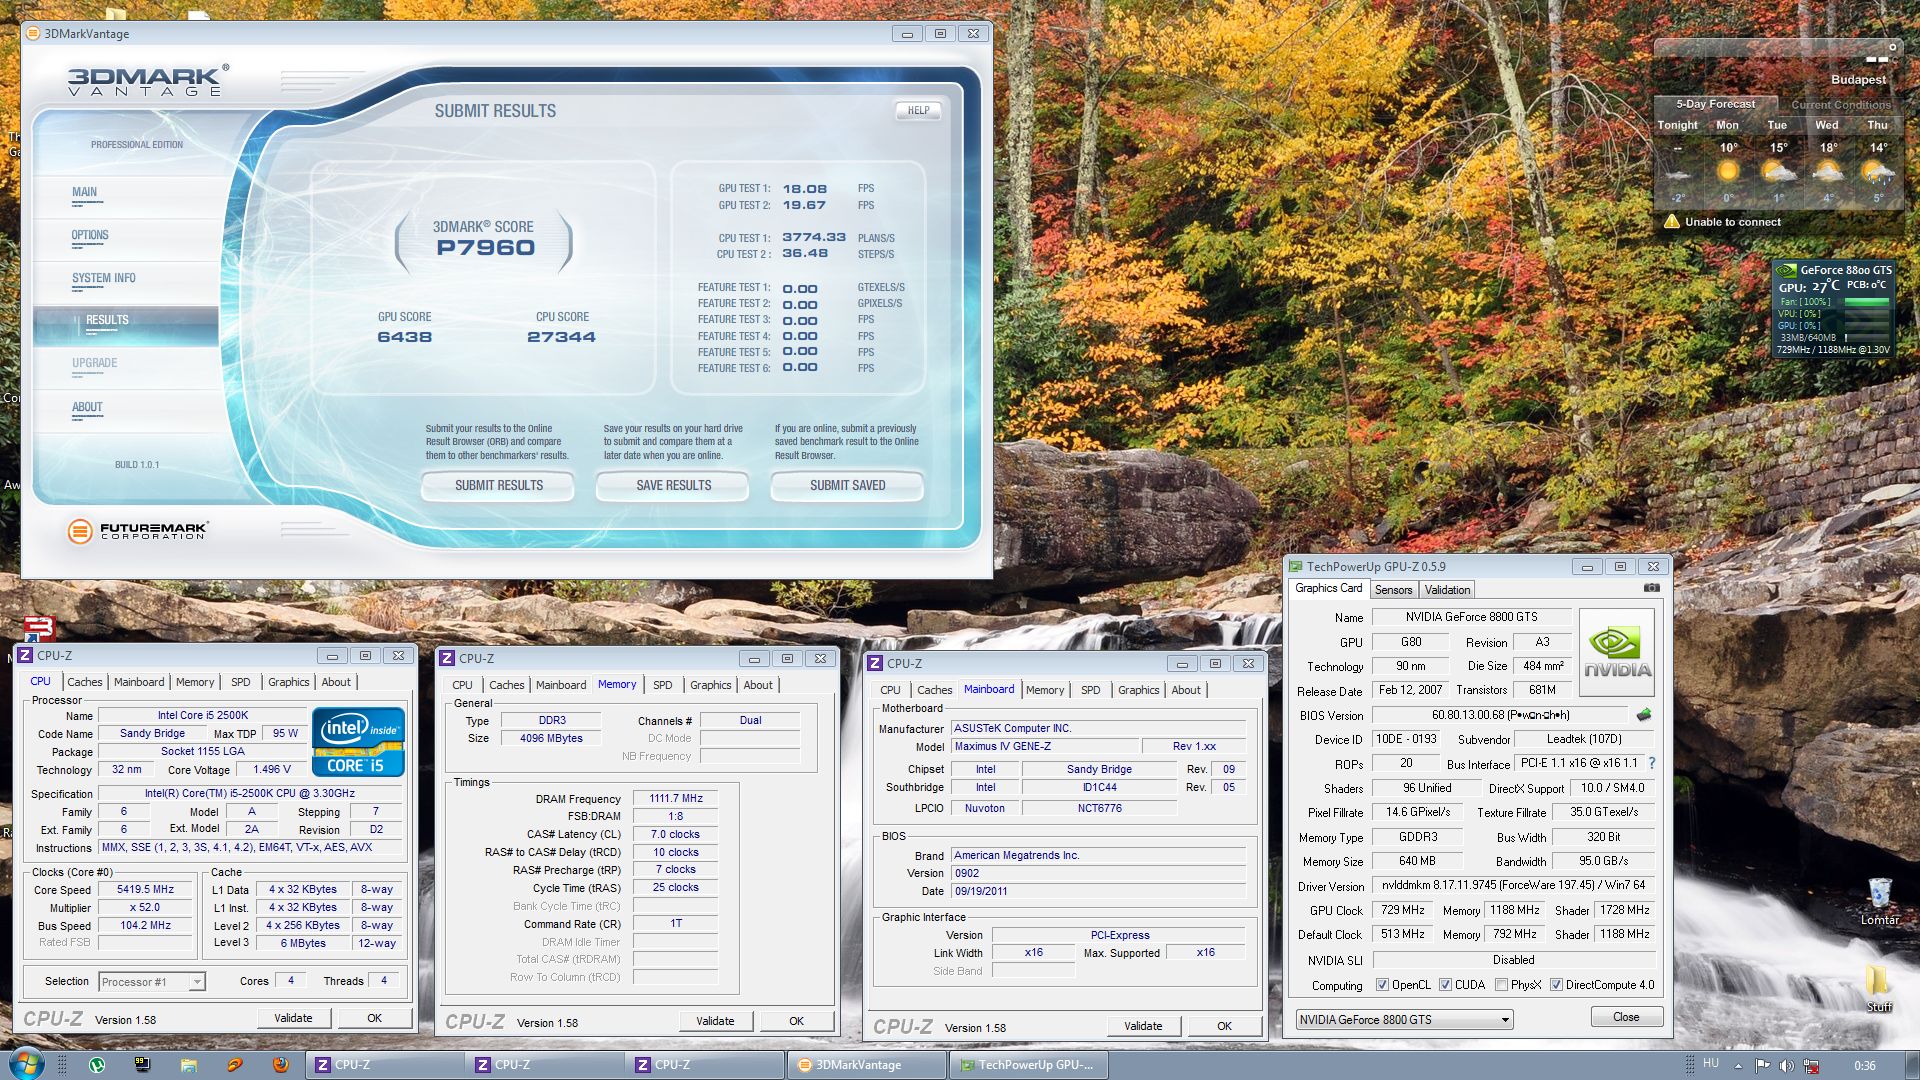Click the uTorrent taskbar icon
Viewport: 1920px width, 1080px height.
coord(97,1065)
